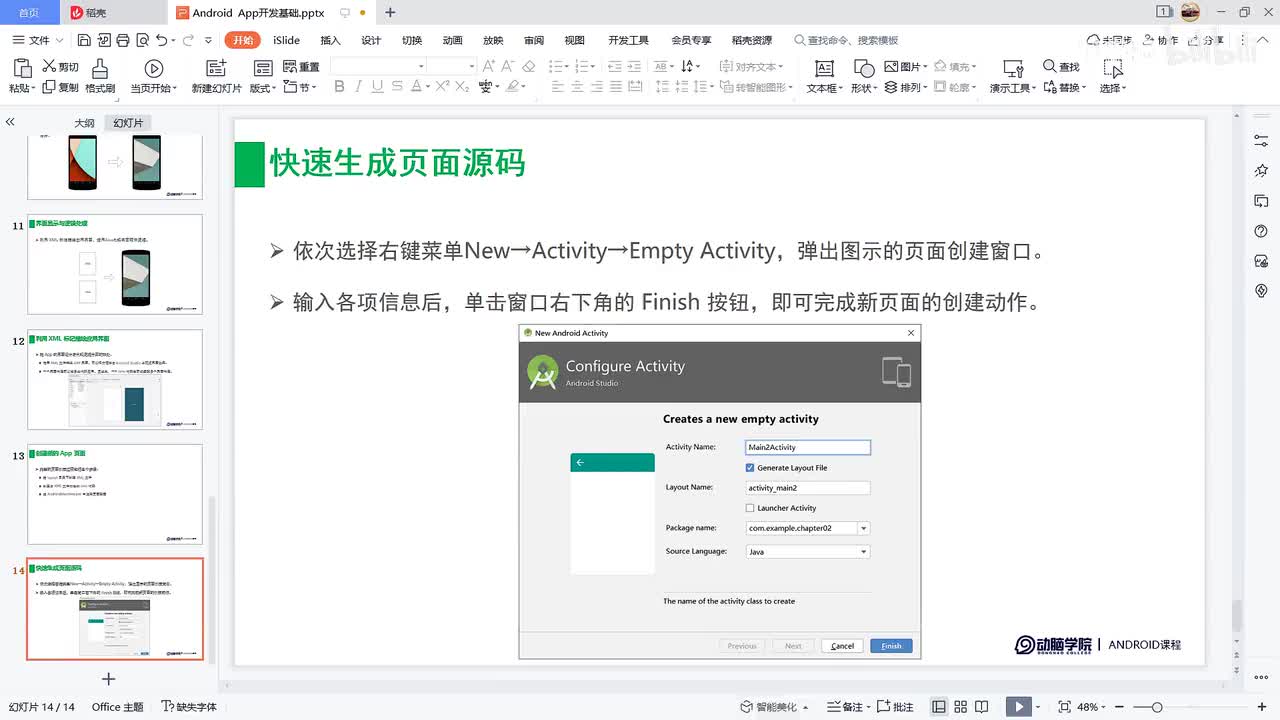Open the iSlide ribbon tab
The image size is (1280, 720).
[x=286, y=40]
